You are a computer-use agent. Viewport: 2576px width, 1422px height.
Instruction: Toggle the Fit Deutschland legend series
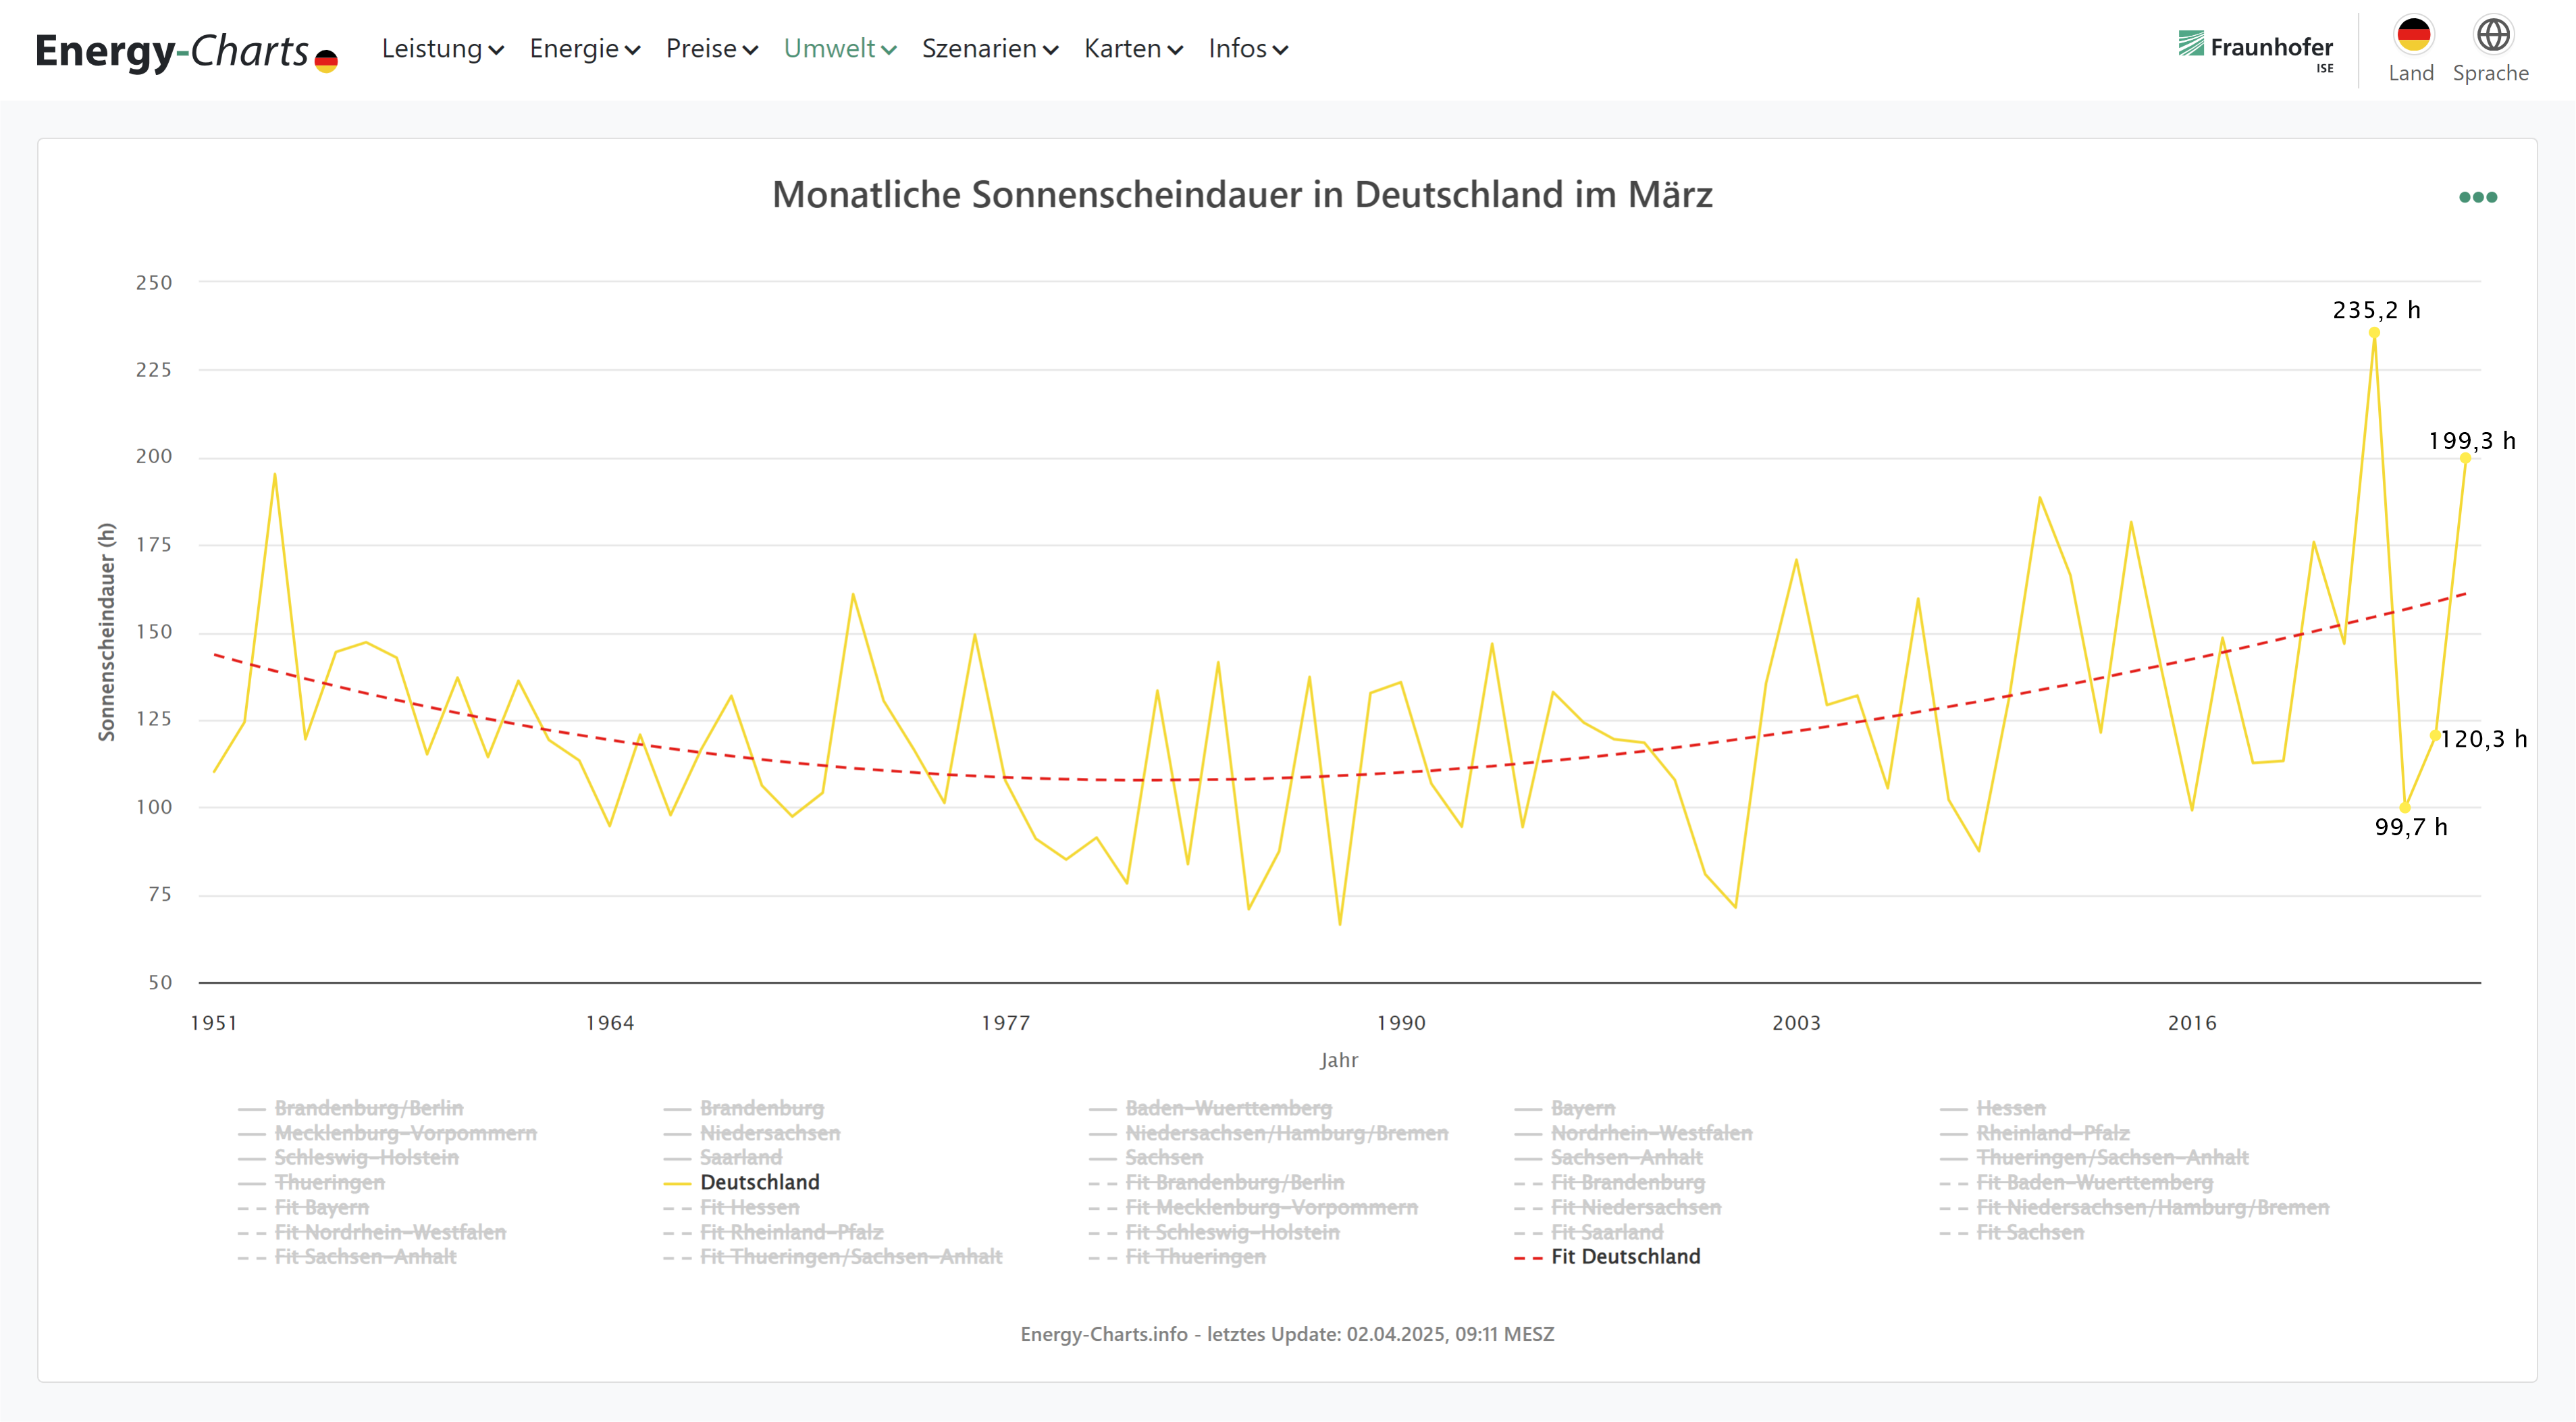(1607, 1256)
